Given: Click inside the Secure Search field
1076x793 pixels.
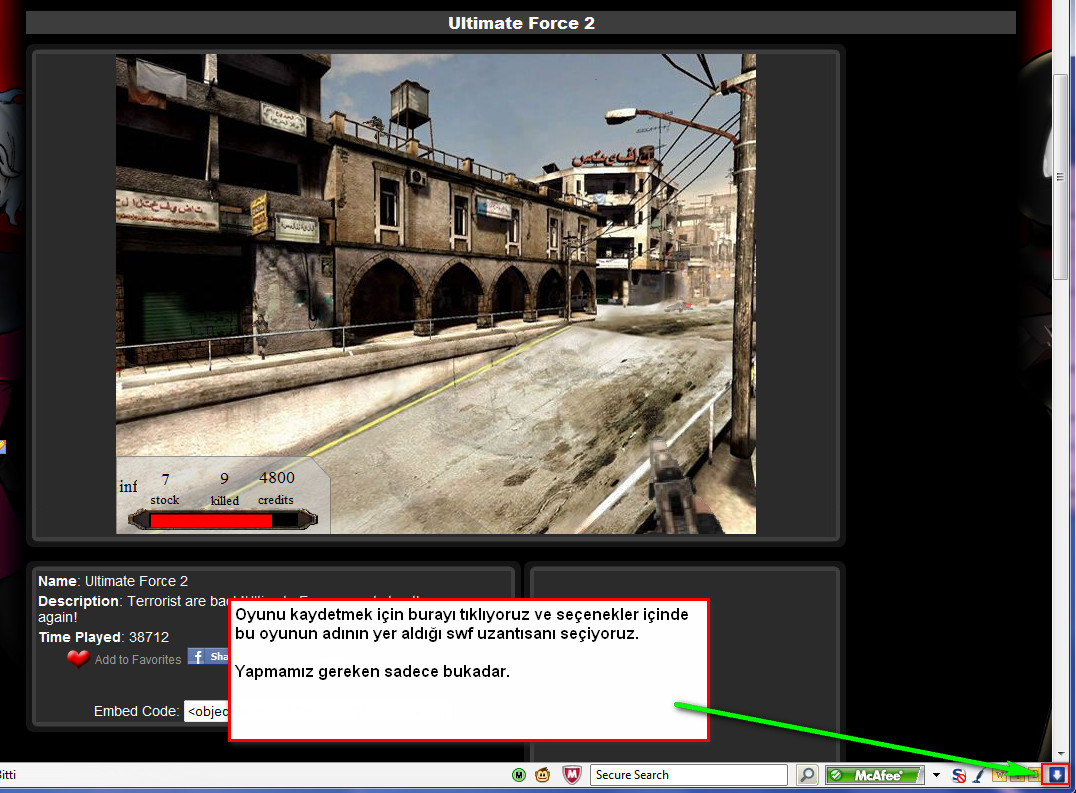Looking at the screenshot, I should [x=688, y=774].
